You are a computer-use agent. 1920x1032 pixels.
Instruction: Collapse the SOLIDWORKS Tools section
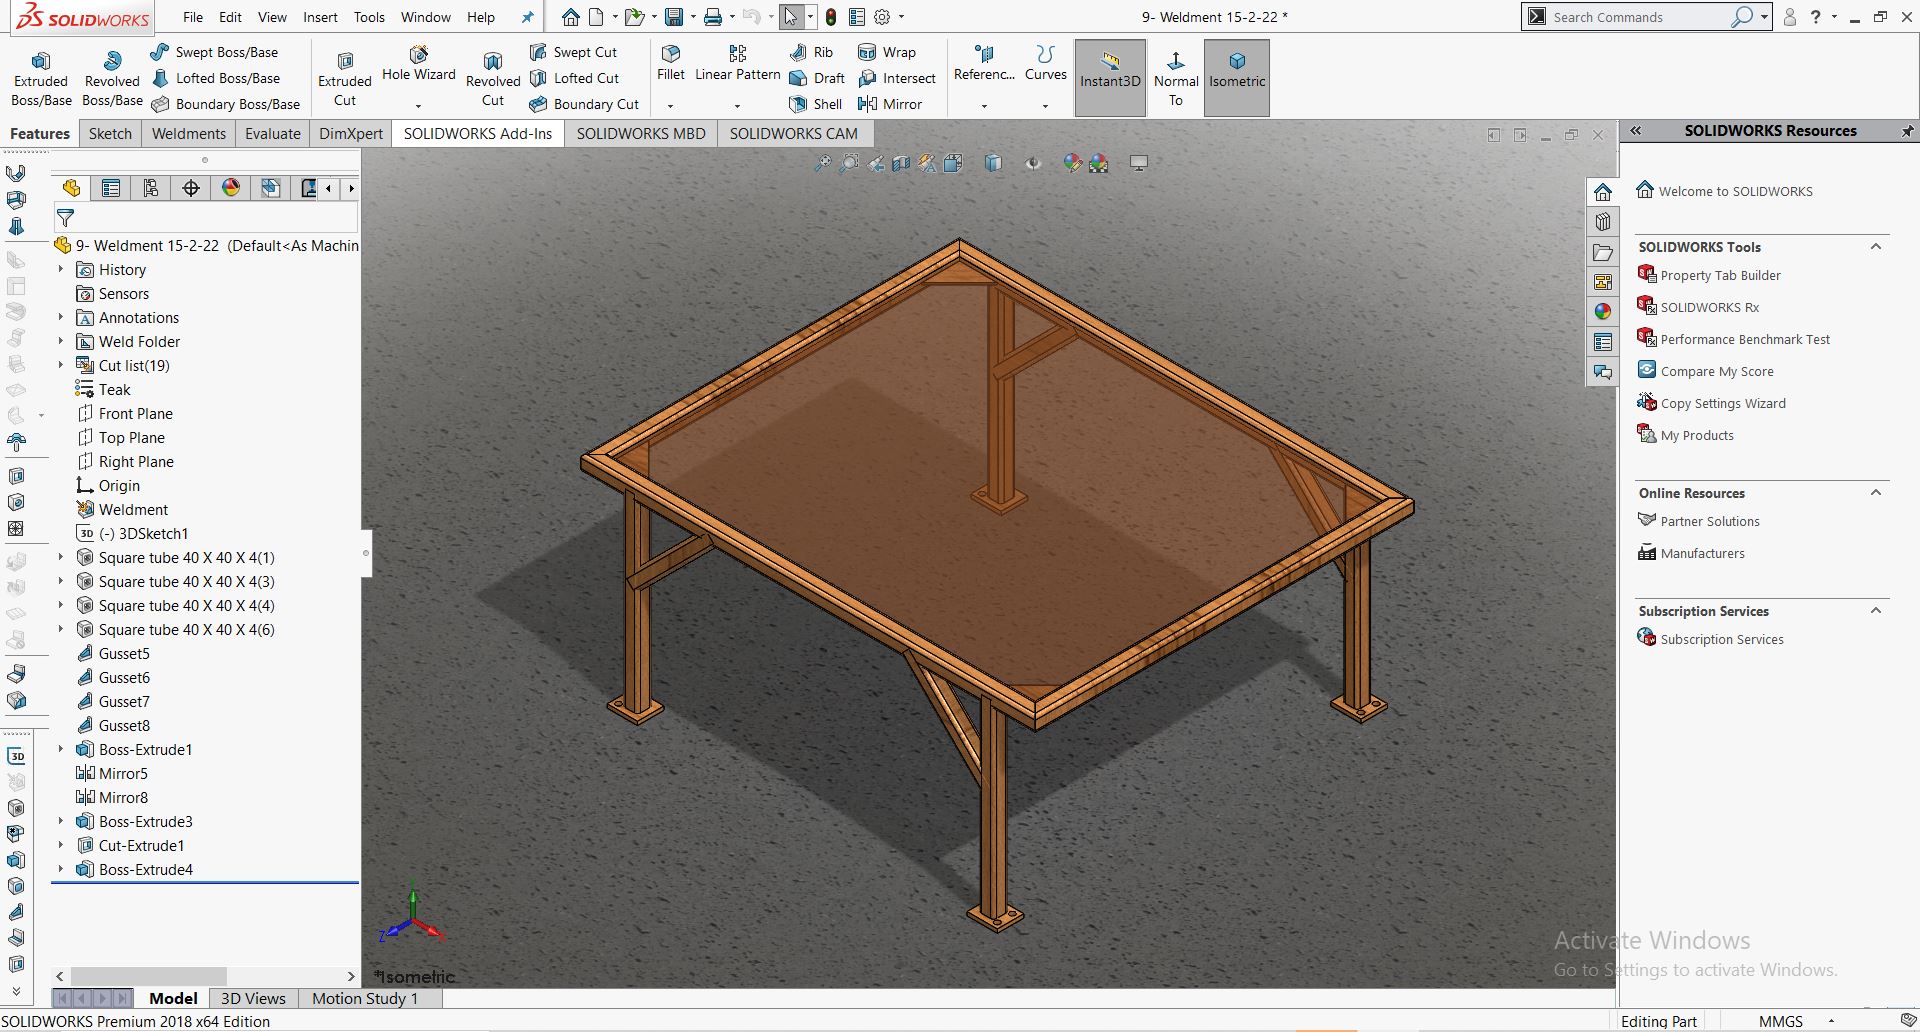1876,247
